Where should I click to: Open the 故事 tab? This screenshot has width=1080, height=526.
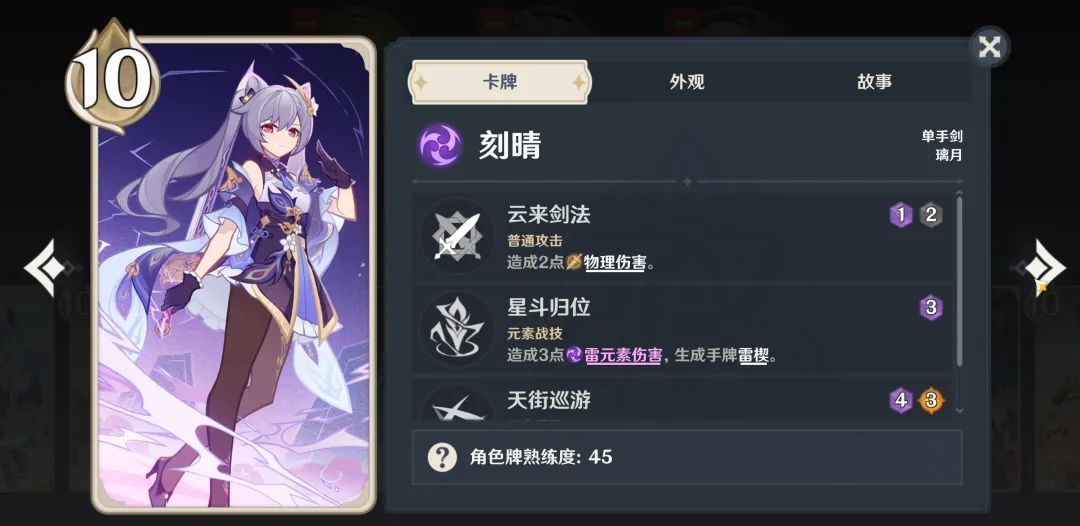[874, 82]
